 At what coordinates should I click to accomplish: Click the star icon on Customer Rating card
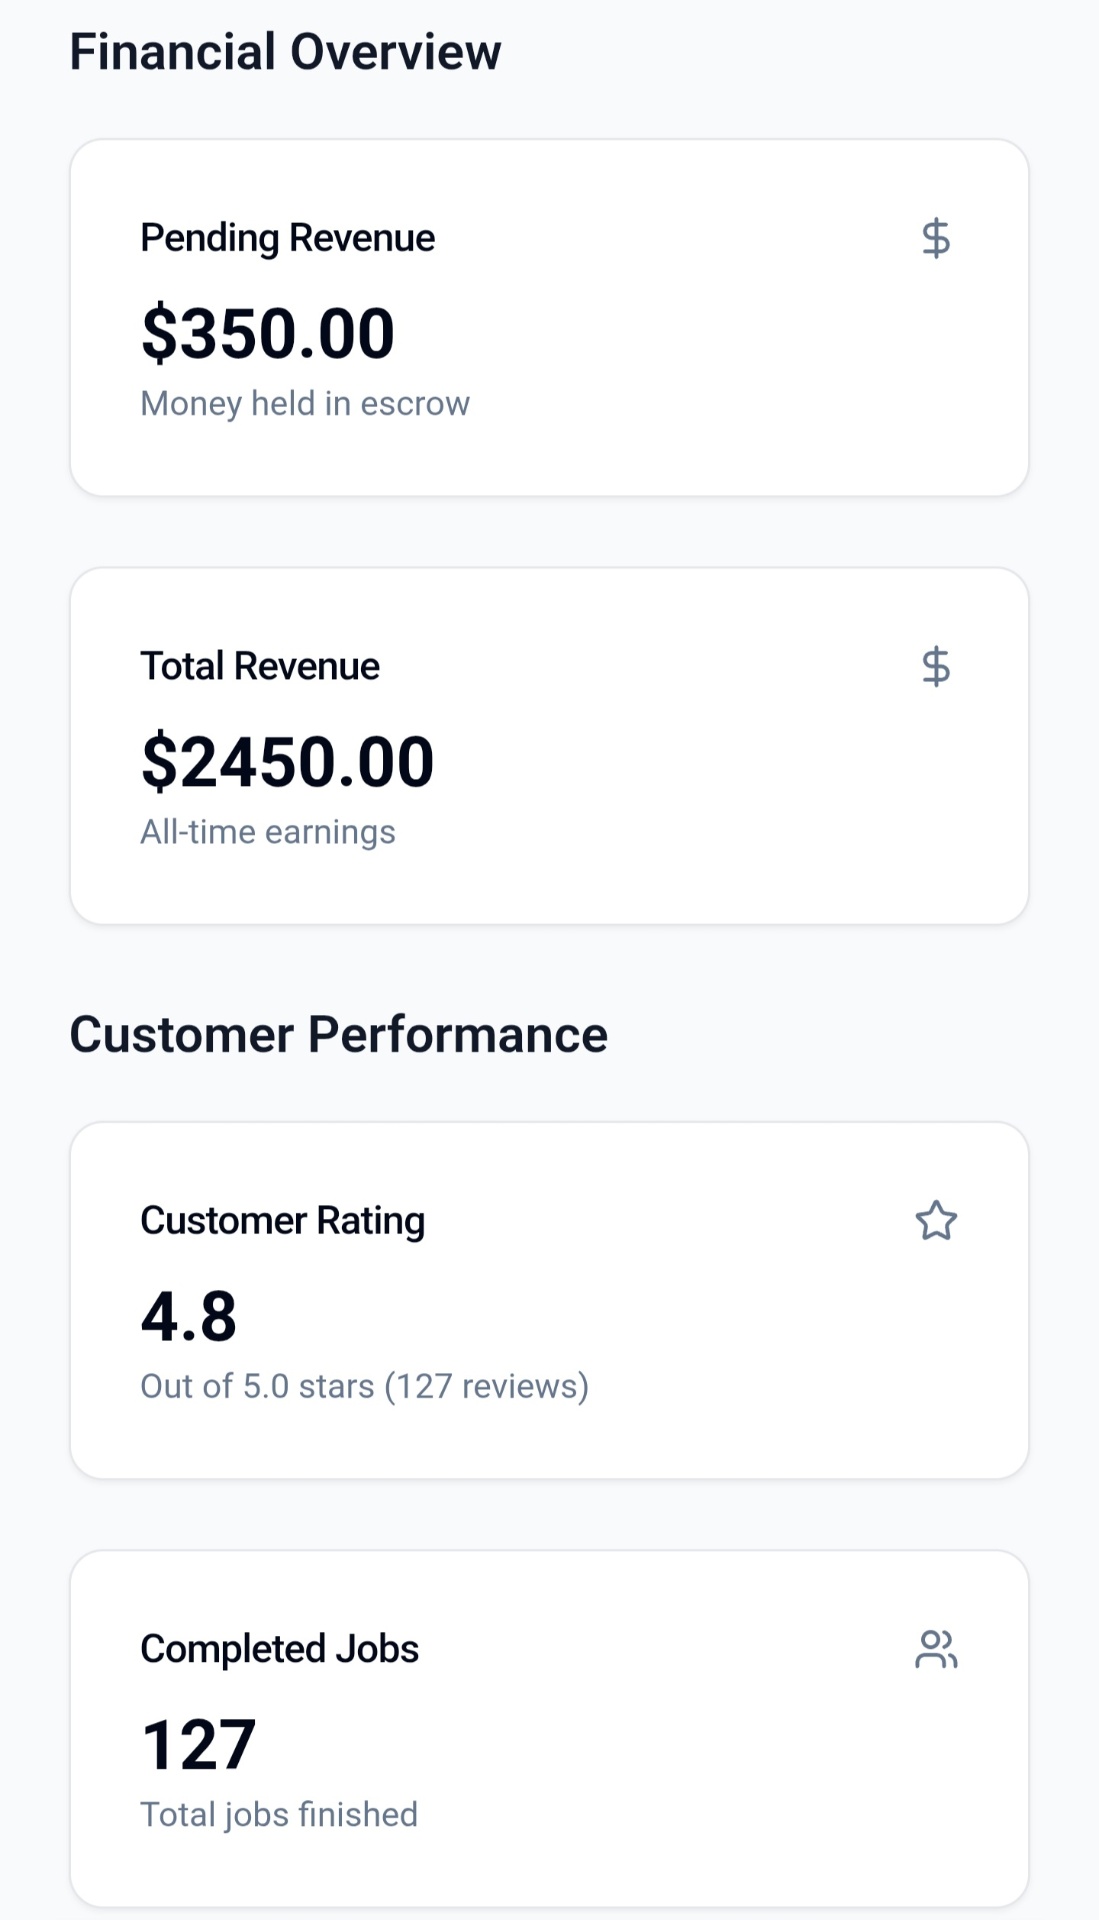point(936,1221)
